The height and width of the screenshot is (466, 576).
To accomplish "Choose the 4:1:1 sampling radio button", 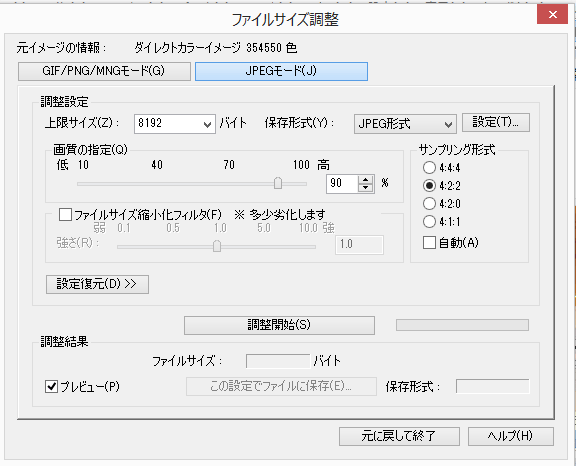I will [429, 221].
